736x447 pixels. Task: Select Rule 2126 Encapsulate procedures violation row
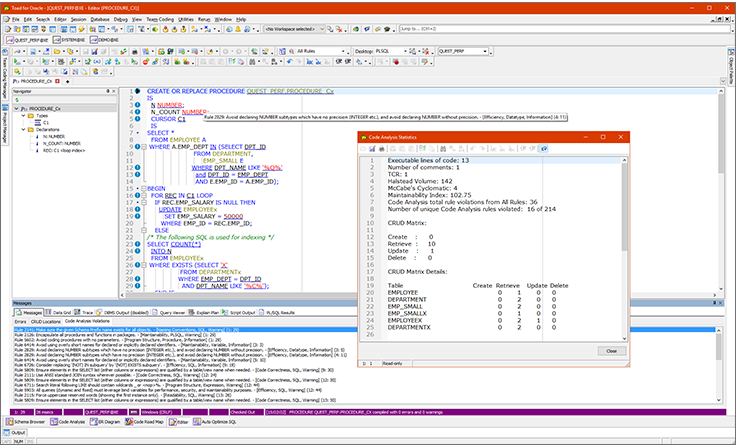tap(364, 335)
